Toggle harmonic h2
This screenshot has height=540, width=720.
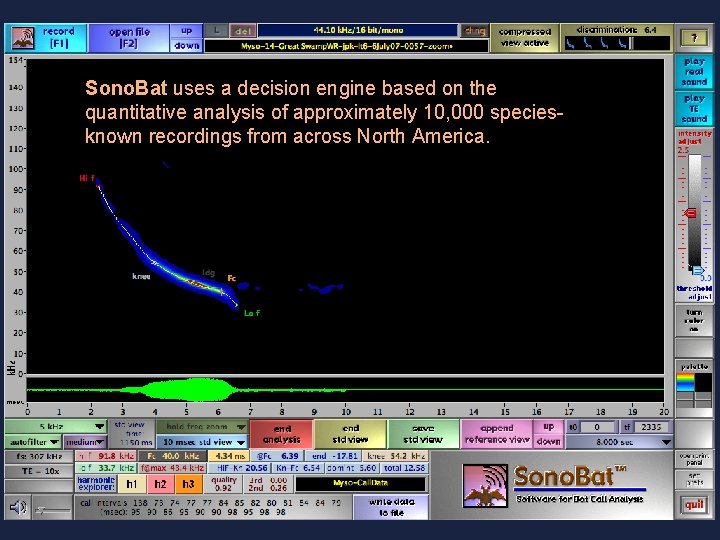(x=160, y=484)
